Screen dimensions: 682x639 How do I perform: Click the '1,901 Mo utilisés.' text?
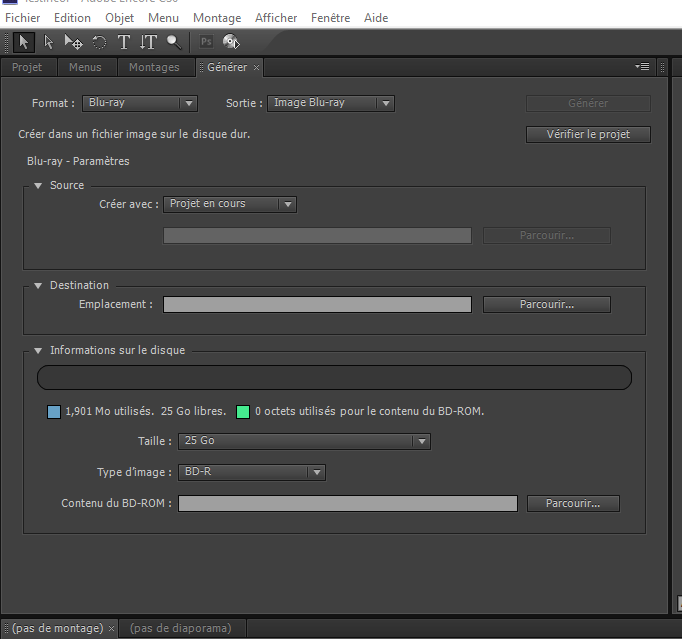pos(110,412)
